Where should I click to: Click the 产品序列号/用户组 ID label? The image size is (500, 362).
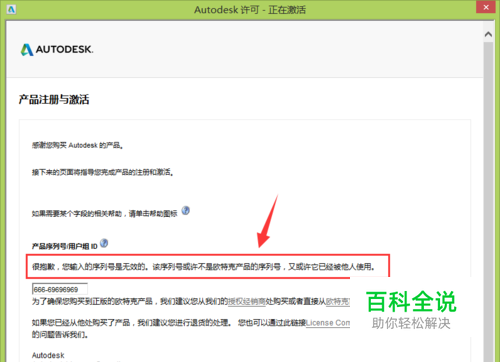64,246
